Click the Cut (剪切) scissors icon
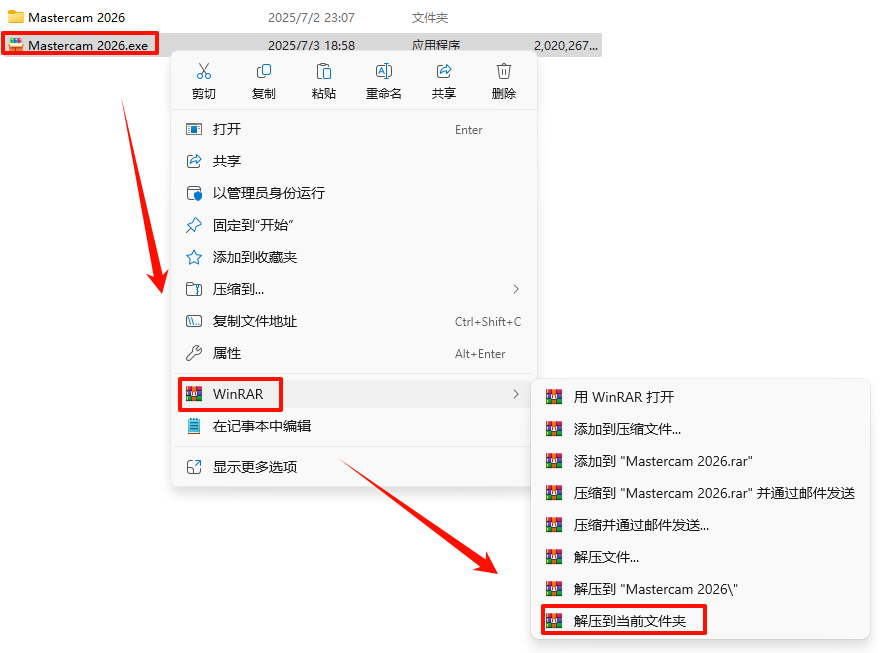 coord(204,71)
